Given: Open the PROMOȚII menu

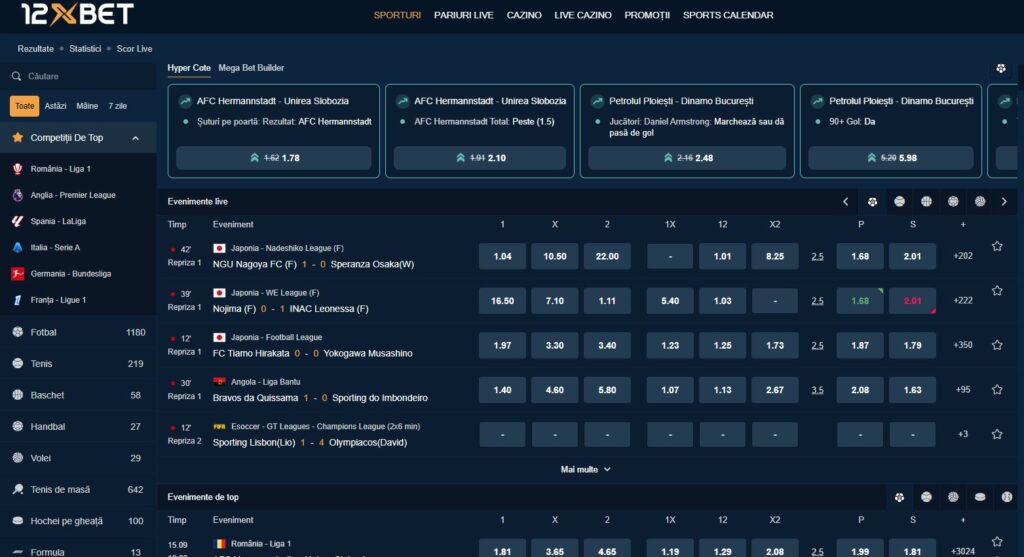Looking at the screenshot, I should click(647, 15).
